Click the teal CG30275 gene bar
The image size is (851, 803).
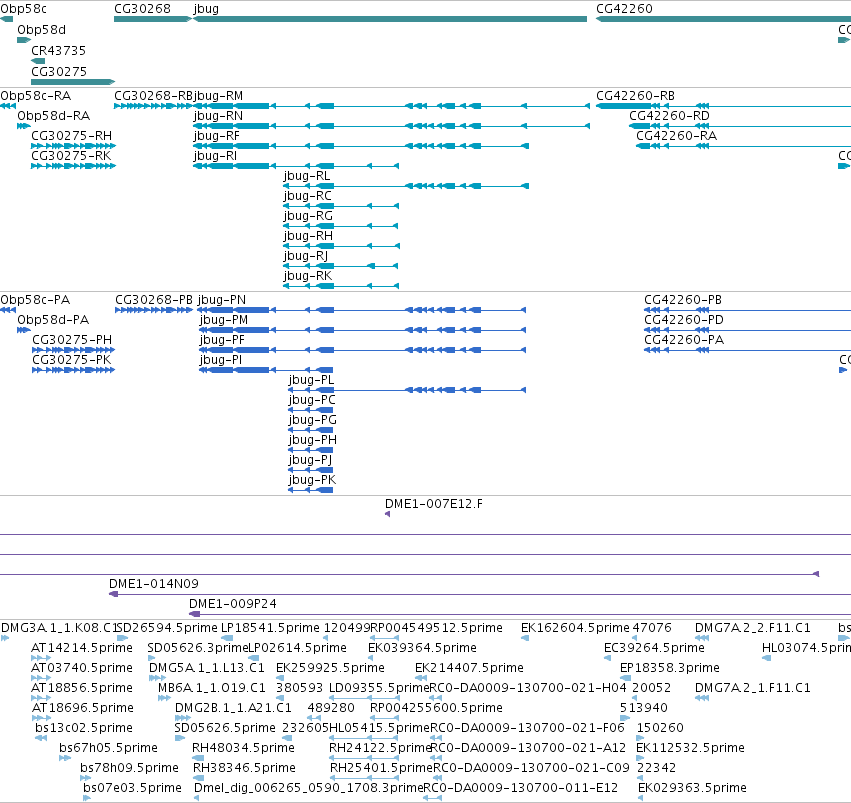pyautogui.click(x=73, y=82)
